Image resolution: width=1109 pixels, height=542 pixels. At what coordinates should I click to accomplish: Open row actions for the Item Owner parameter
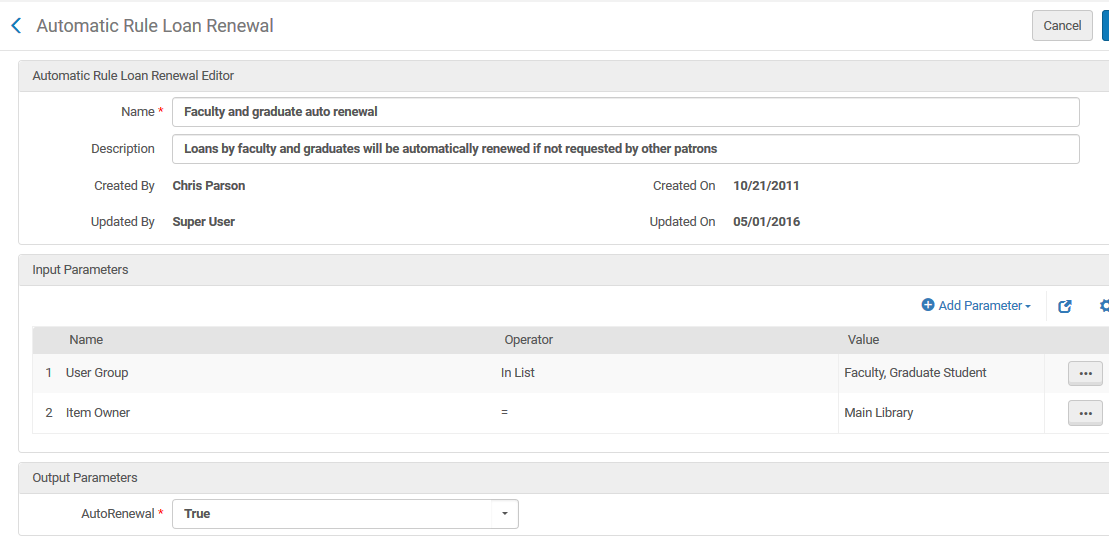tap(1085, 413)
